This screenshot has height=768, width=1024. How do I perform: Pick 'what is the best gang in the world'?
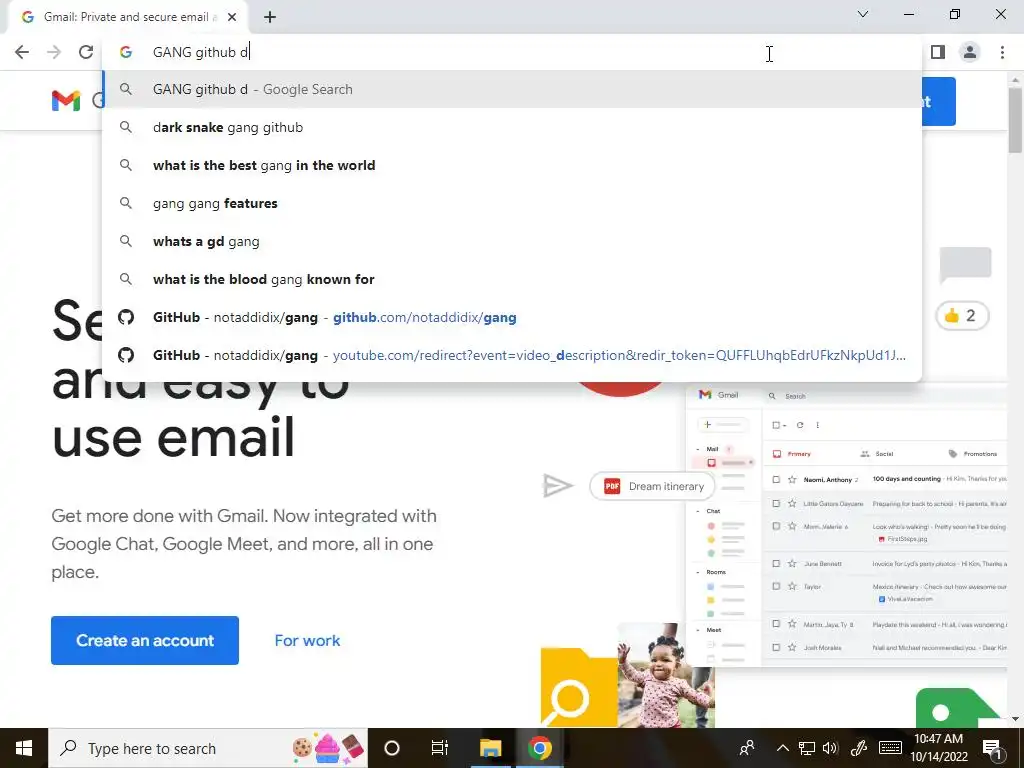click(x=512, y=165)
